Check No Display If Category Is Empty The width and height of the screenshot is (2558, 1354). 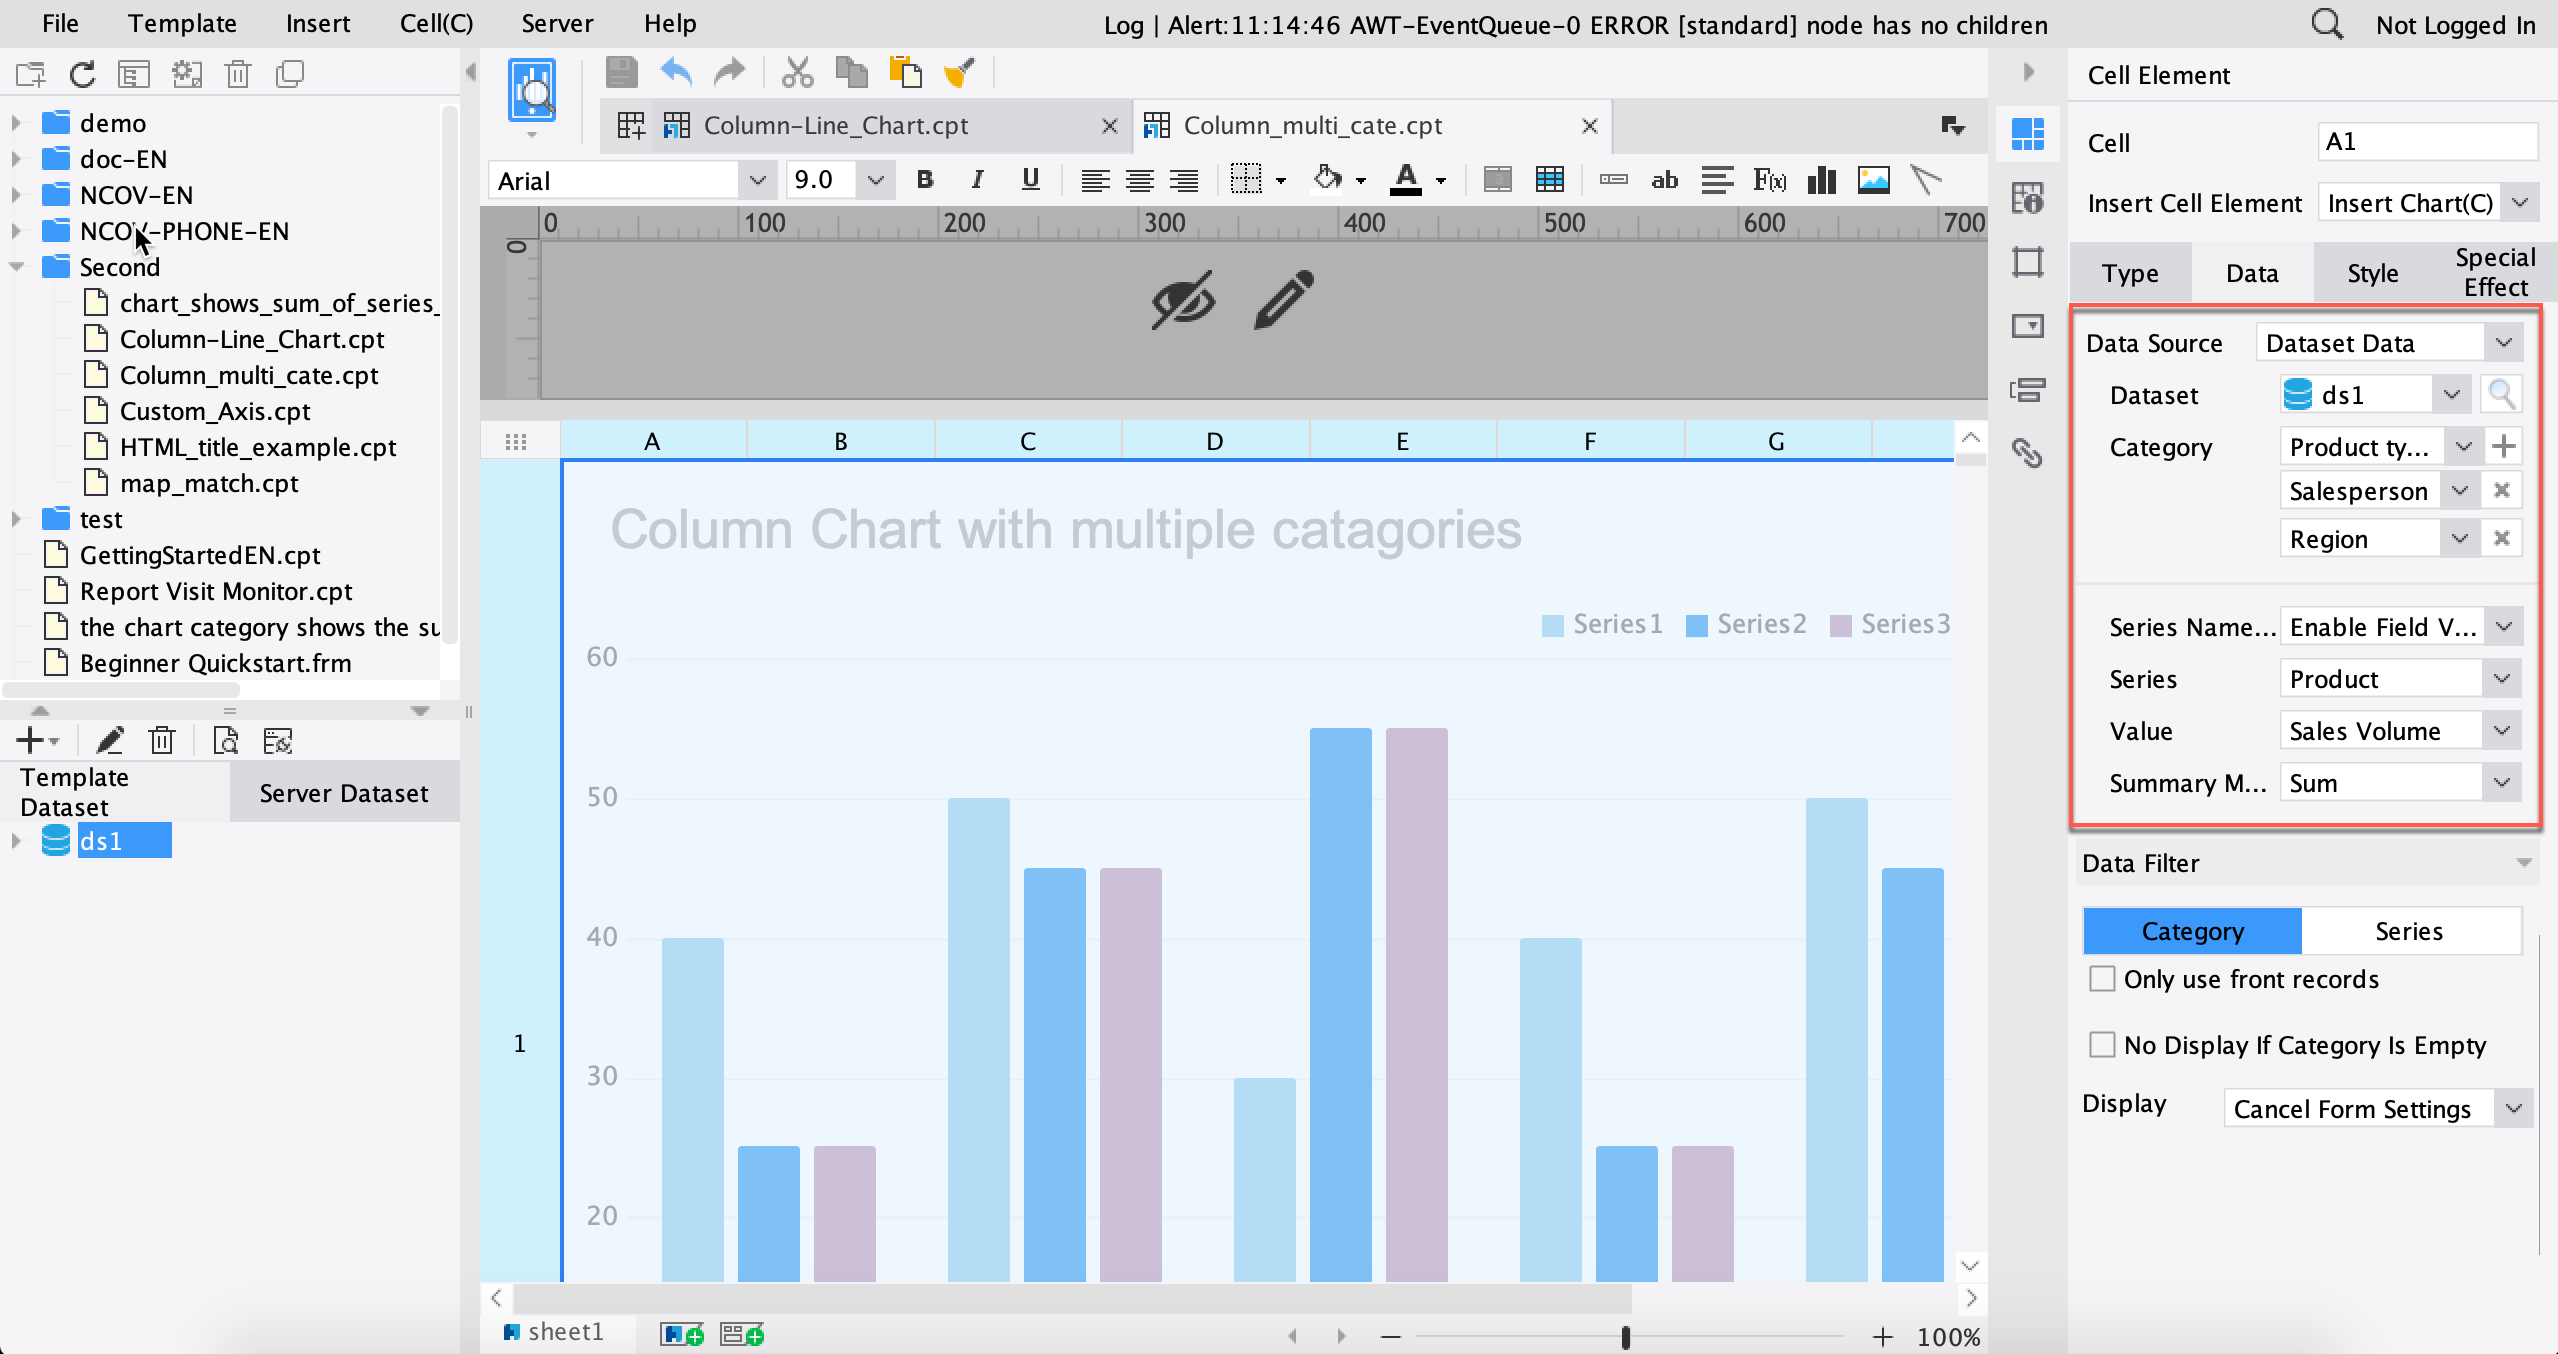[x=2102, y=1045]
